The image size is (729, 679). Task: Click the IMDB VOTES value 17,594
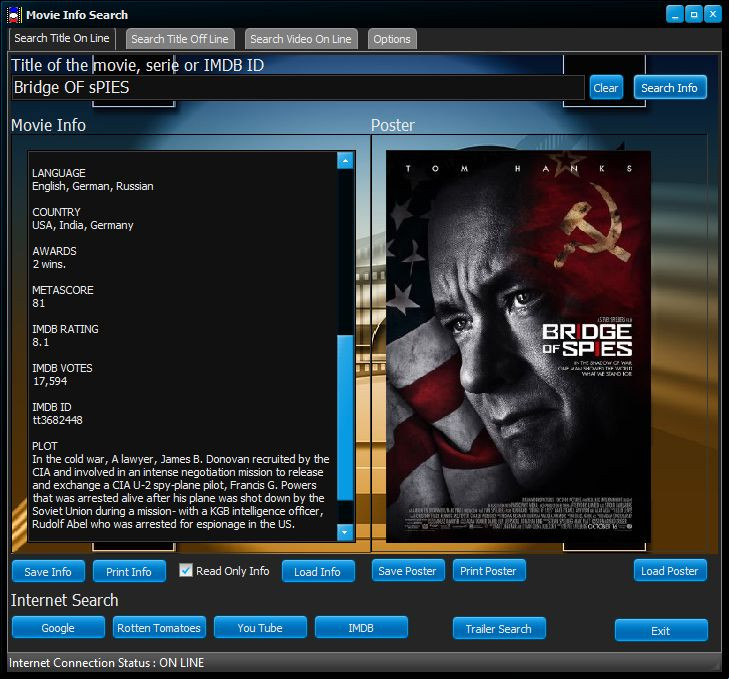coord(50,381)
